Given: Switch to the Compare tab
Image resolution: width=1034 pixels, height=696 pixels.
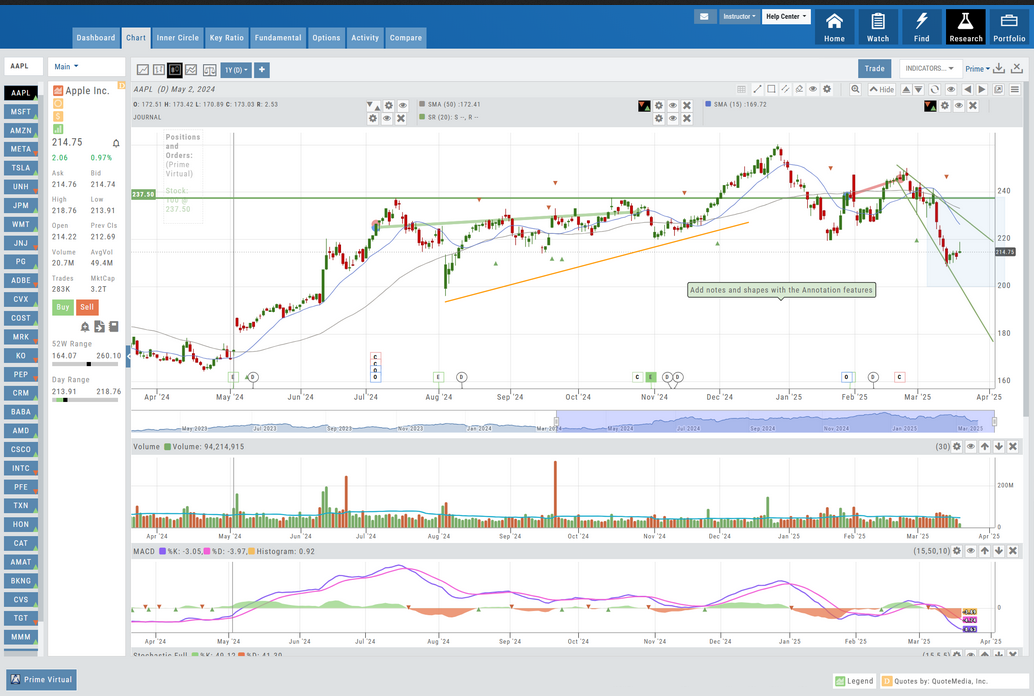Looking at the screenshot, I should 406,38.
